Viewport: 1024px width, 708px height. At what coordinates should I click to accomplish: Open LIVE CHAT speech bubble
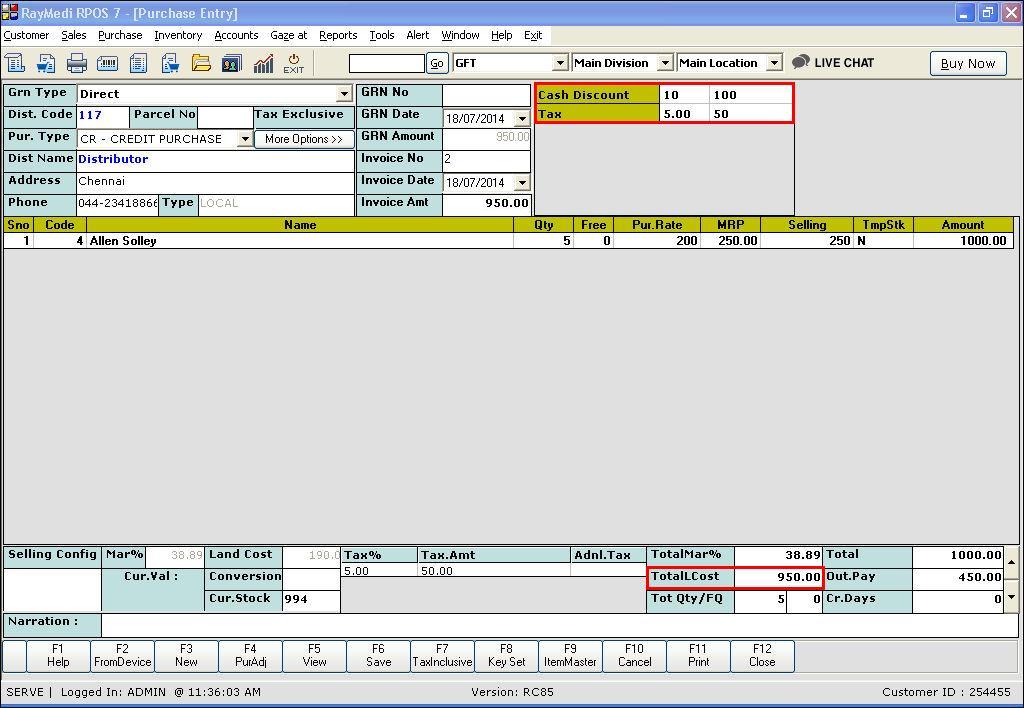click(801, 62)
